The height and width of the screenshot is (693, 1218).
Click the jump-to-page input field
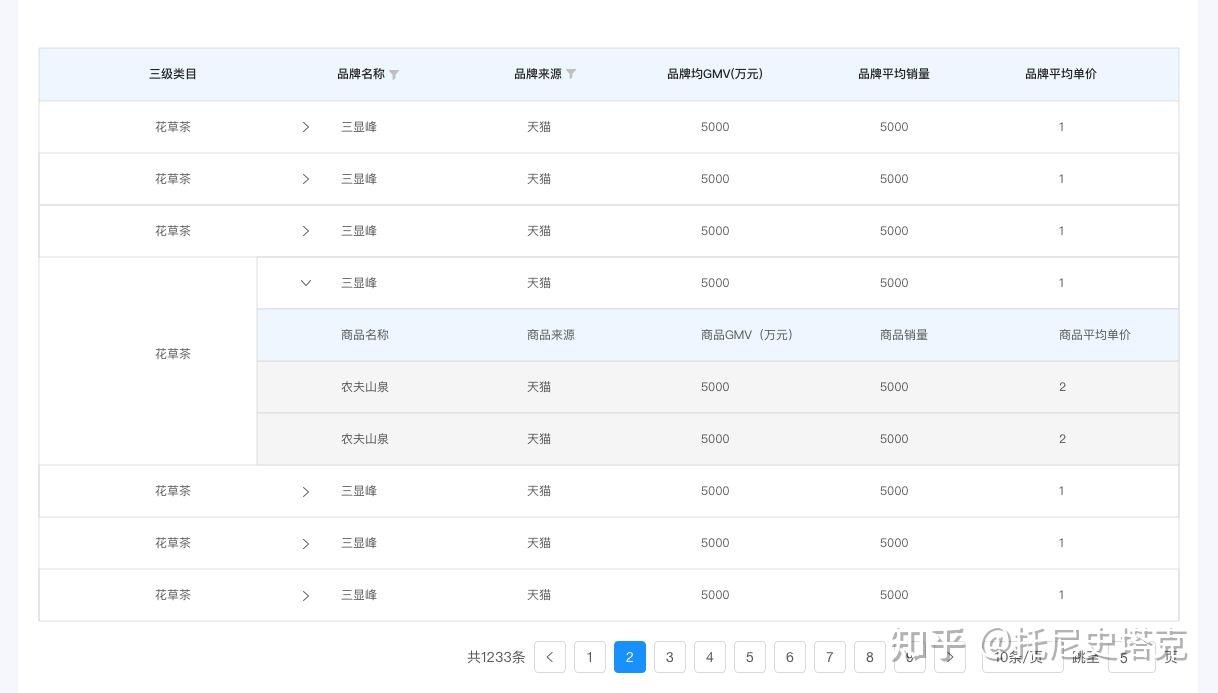1131,657
